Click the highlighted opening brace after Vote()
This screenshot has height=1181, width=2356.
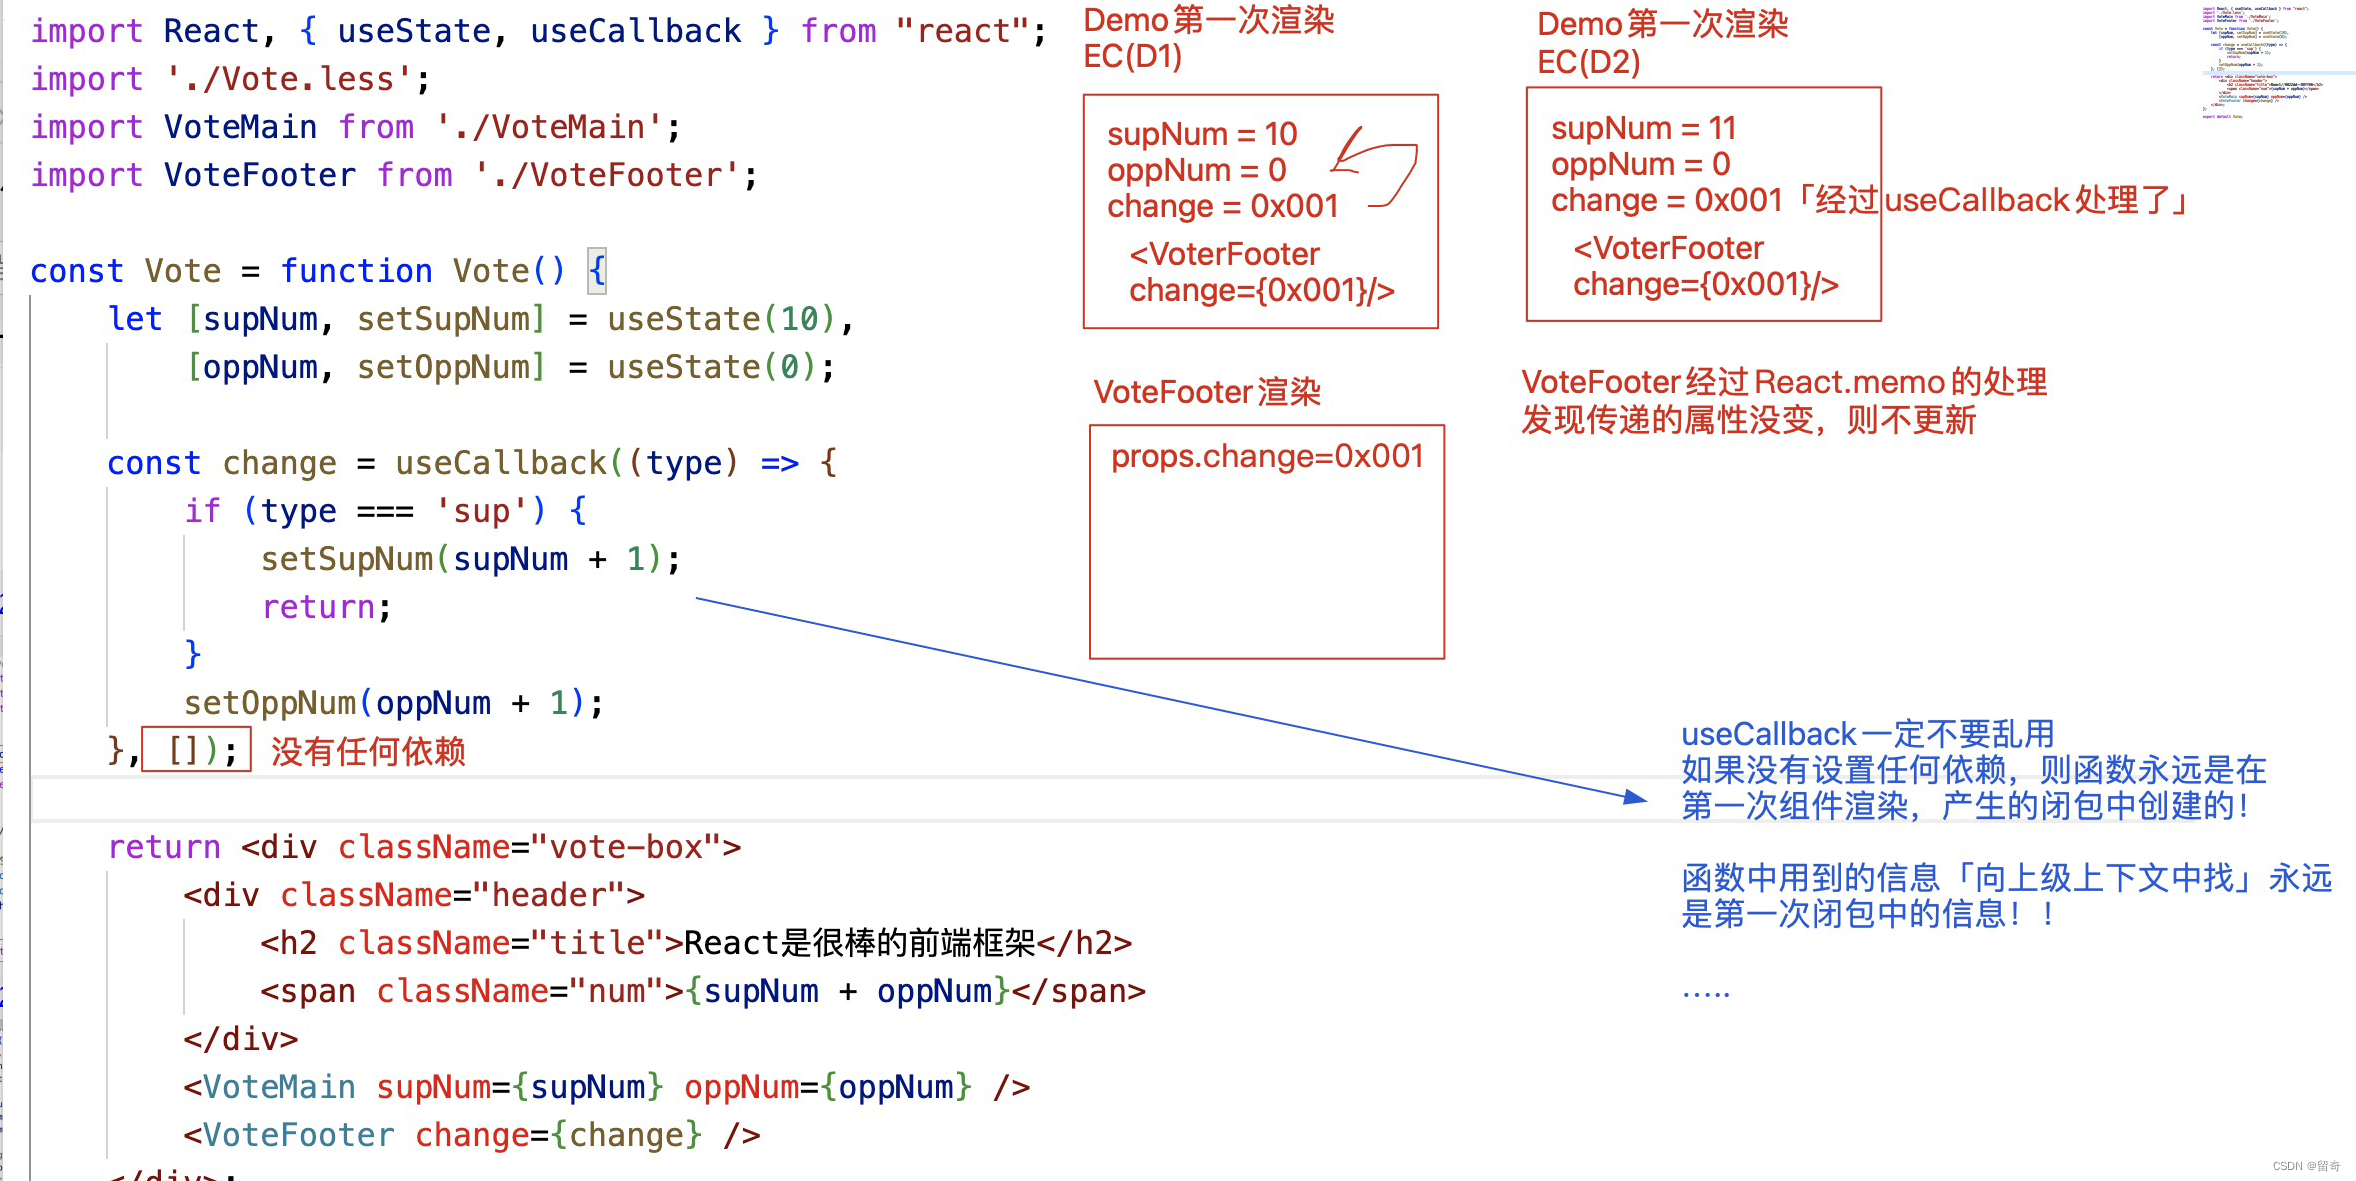(597, 271)
